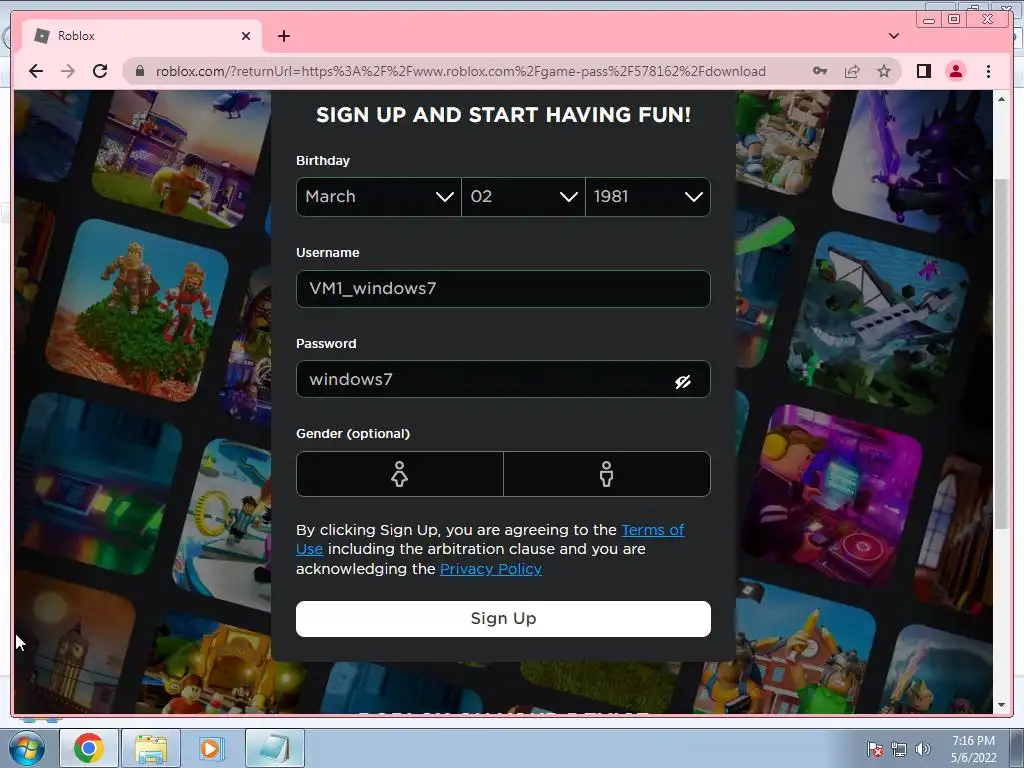Click the green bush robots game thumbnail
1024x768 pixels.
[138, 310]
